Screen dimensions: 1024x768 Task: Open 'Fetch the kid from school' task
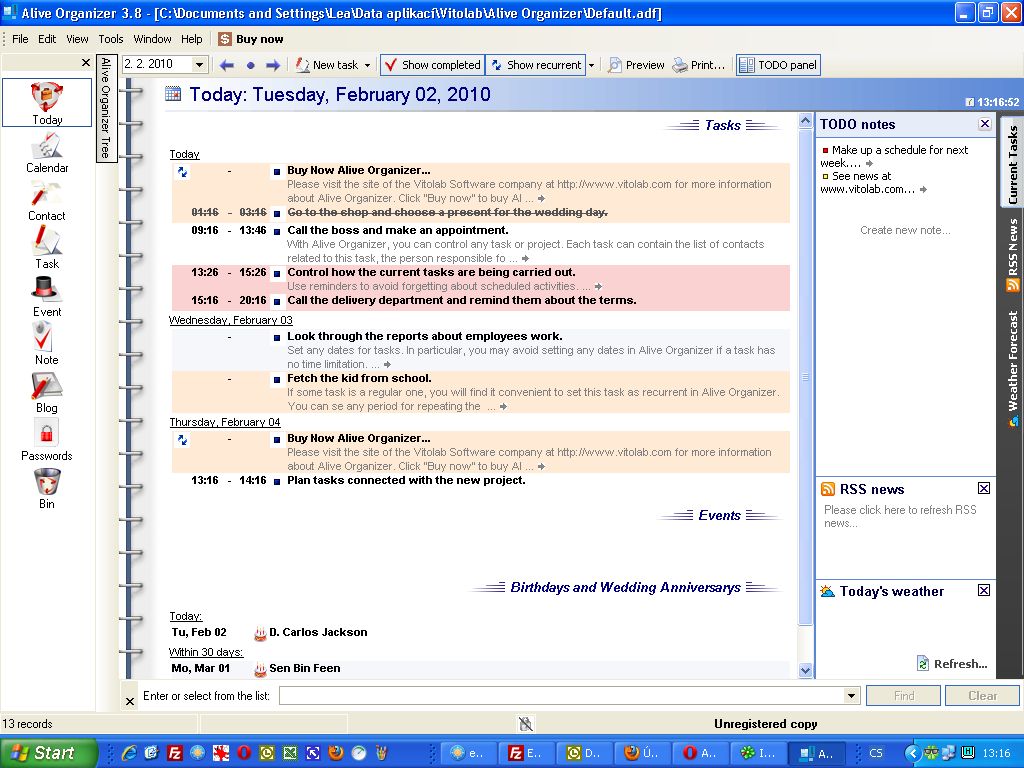(359, 378)
